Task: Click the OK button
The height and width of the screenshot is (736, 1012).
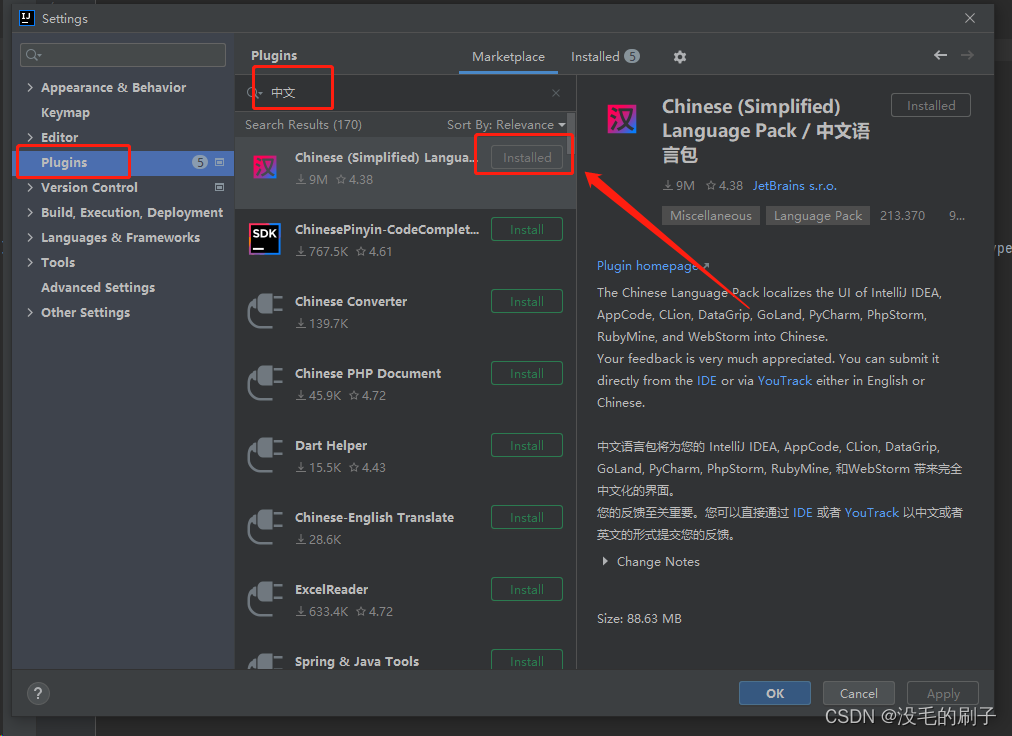Action: (774, 693)
